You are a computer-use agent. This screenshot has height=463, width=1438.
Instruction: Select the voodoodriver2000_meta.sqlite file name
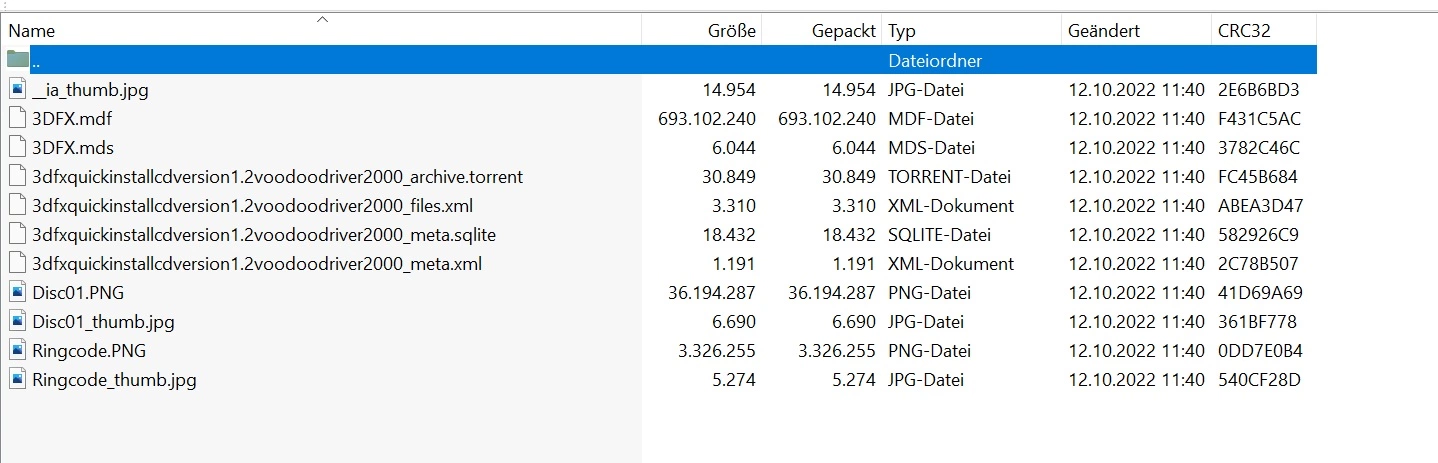pos(264,235)
